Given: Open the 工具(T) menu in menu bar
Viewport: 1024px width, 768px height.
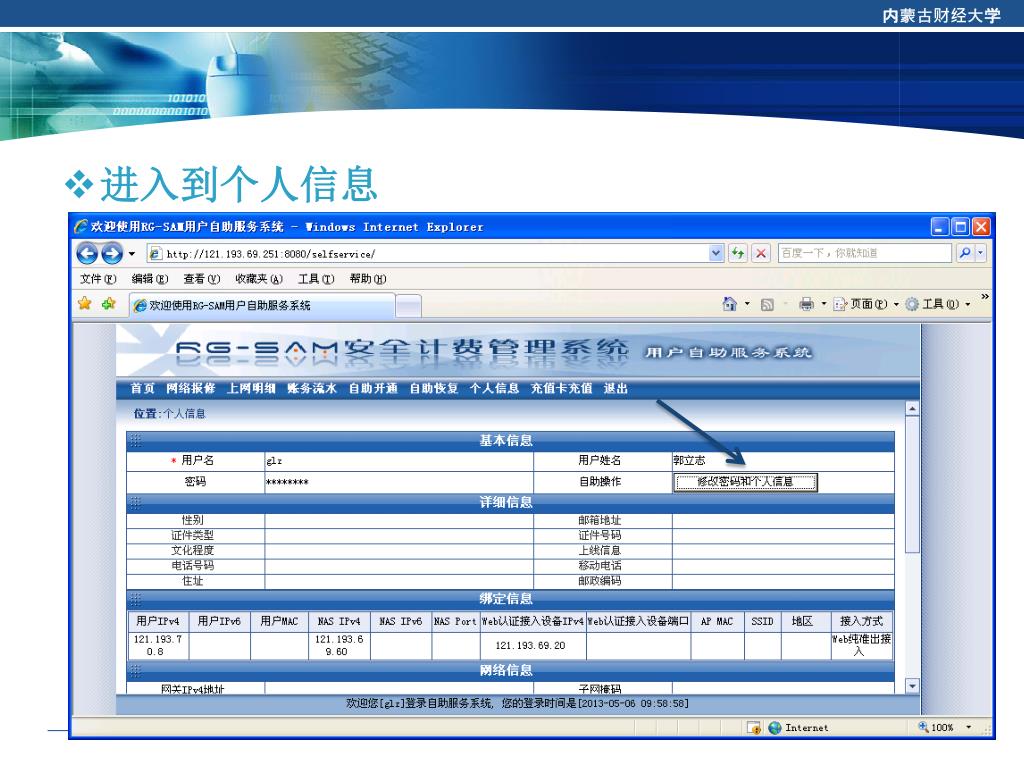Looking at the screenshot, I should 316,280.
